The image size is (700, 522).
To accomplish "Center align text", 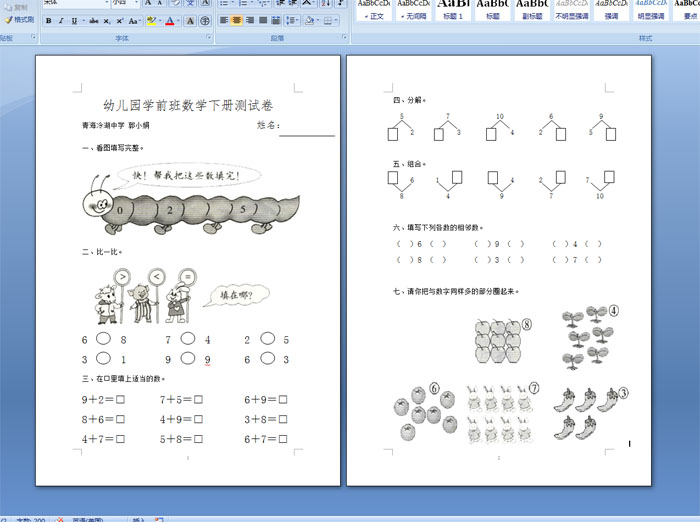I will click(237, 20).
